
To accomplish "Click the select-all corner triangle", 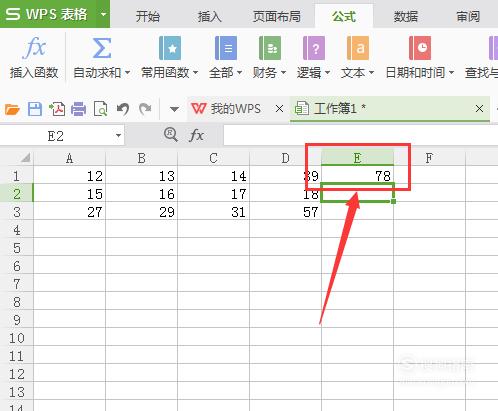I will 25,157.
